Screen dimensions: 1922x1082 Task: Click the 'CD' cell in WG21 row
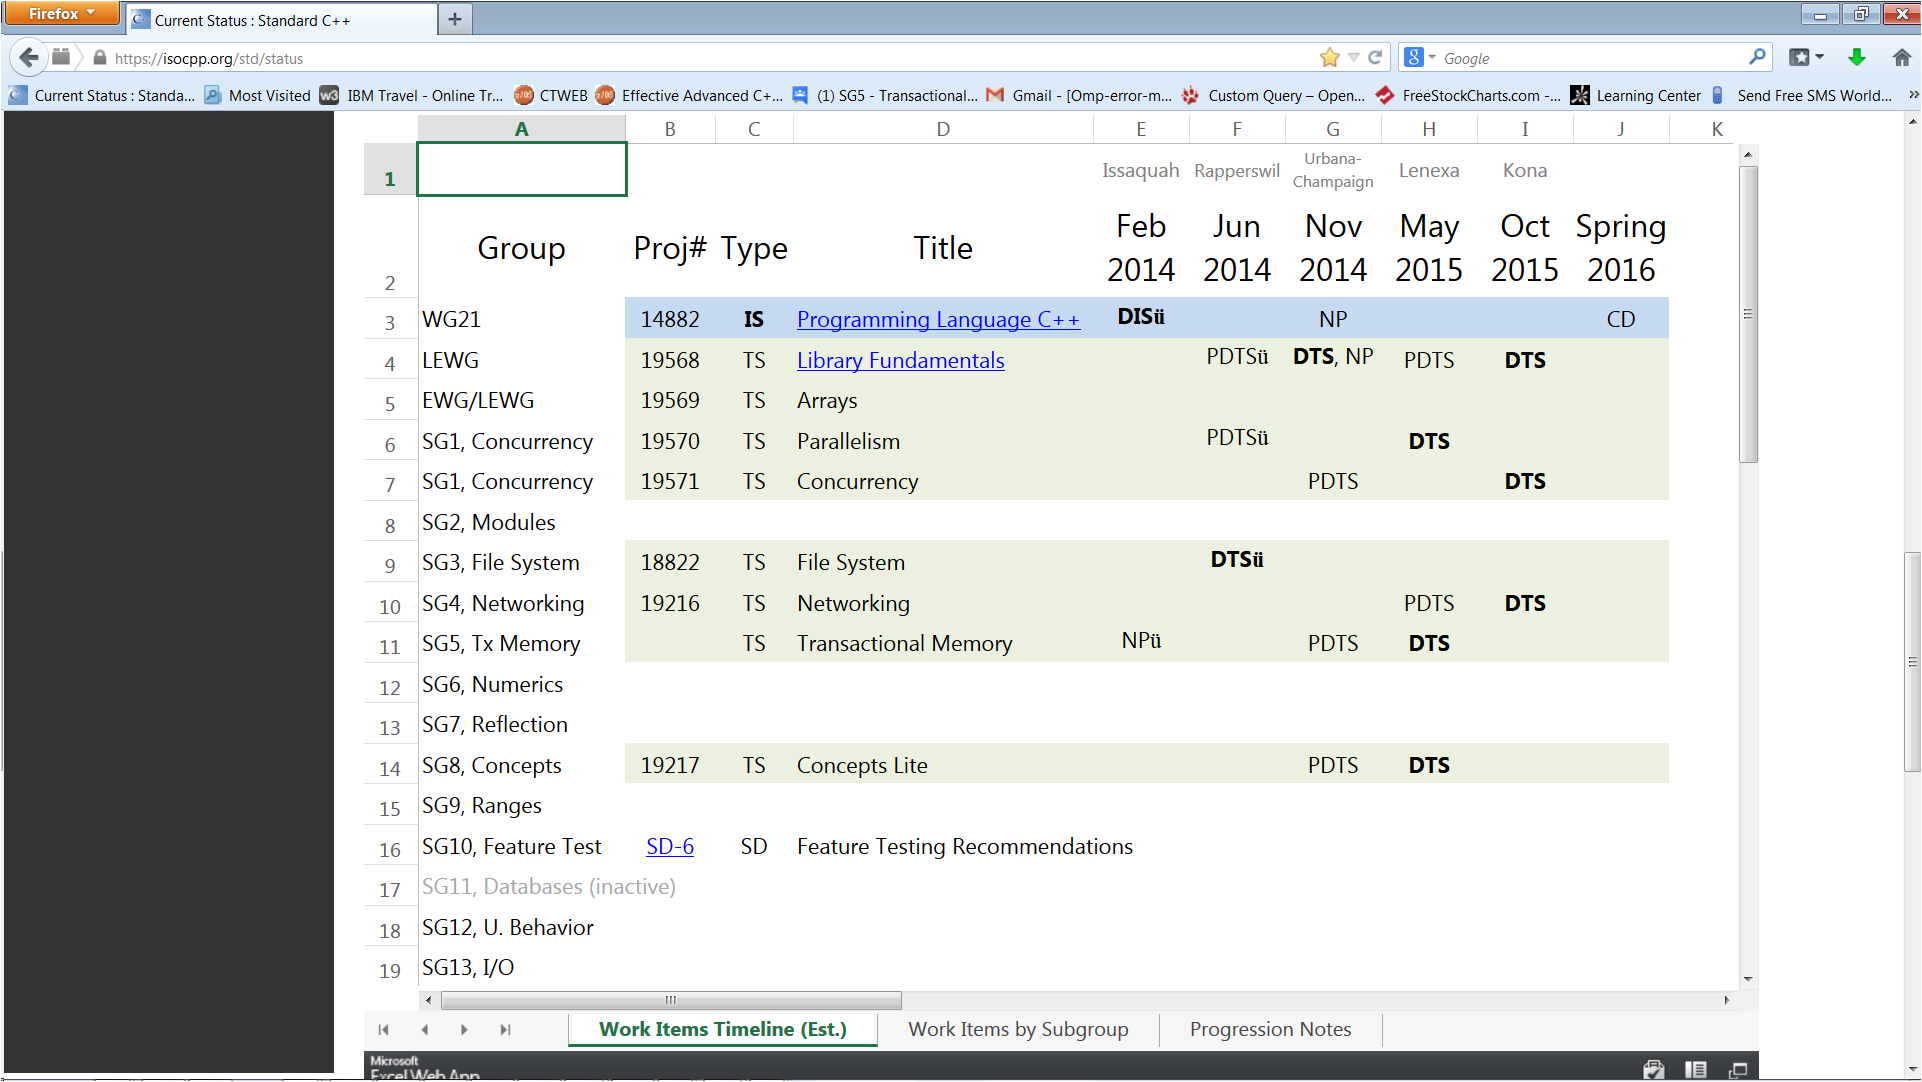pos(1620,319)
